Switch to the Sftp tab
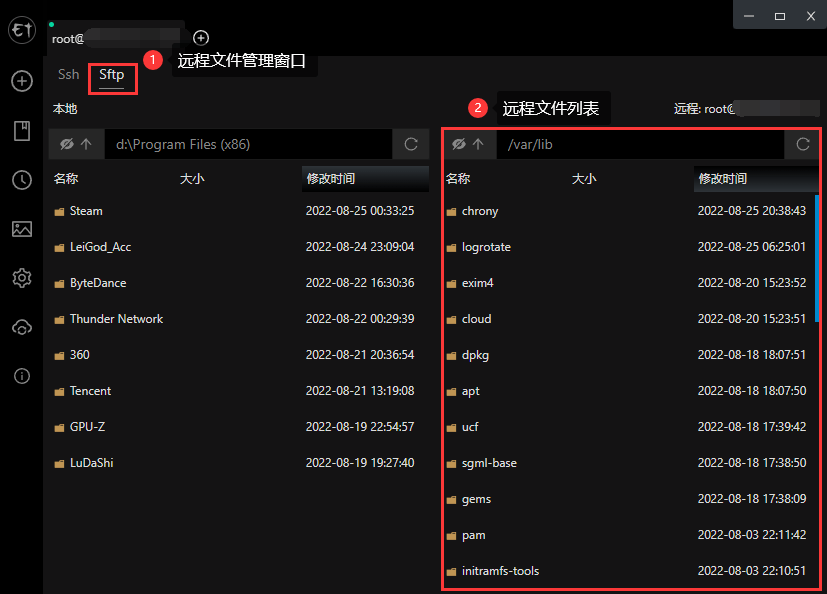This screenshot has height=594, width=827. [x=112, y=75]
